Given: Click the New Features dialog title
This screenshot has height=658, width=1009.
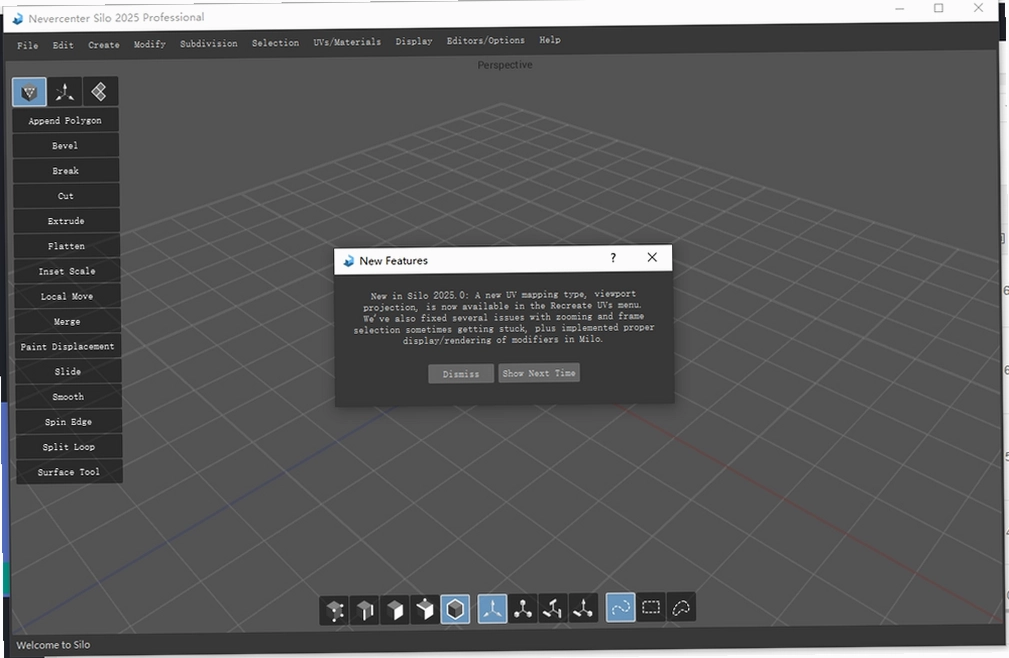Looking at the screenshot, I should click(394, 260).
